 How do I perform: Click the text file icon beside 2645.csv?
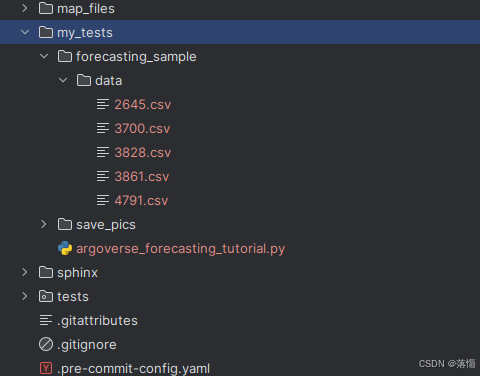click(x=103, y=104)
